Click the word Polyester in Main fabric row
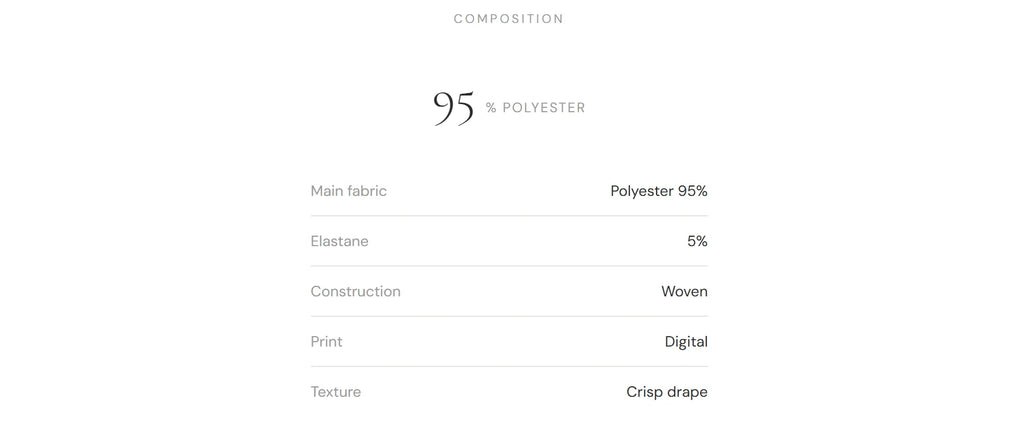Image resolution: width=1024 pixels, height=434 pixels. click(642, 191)
